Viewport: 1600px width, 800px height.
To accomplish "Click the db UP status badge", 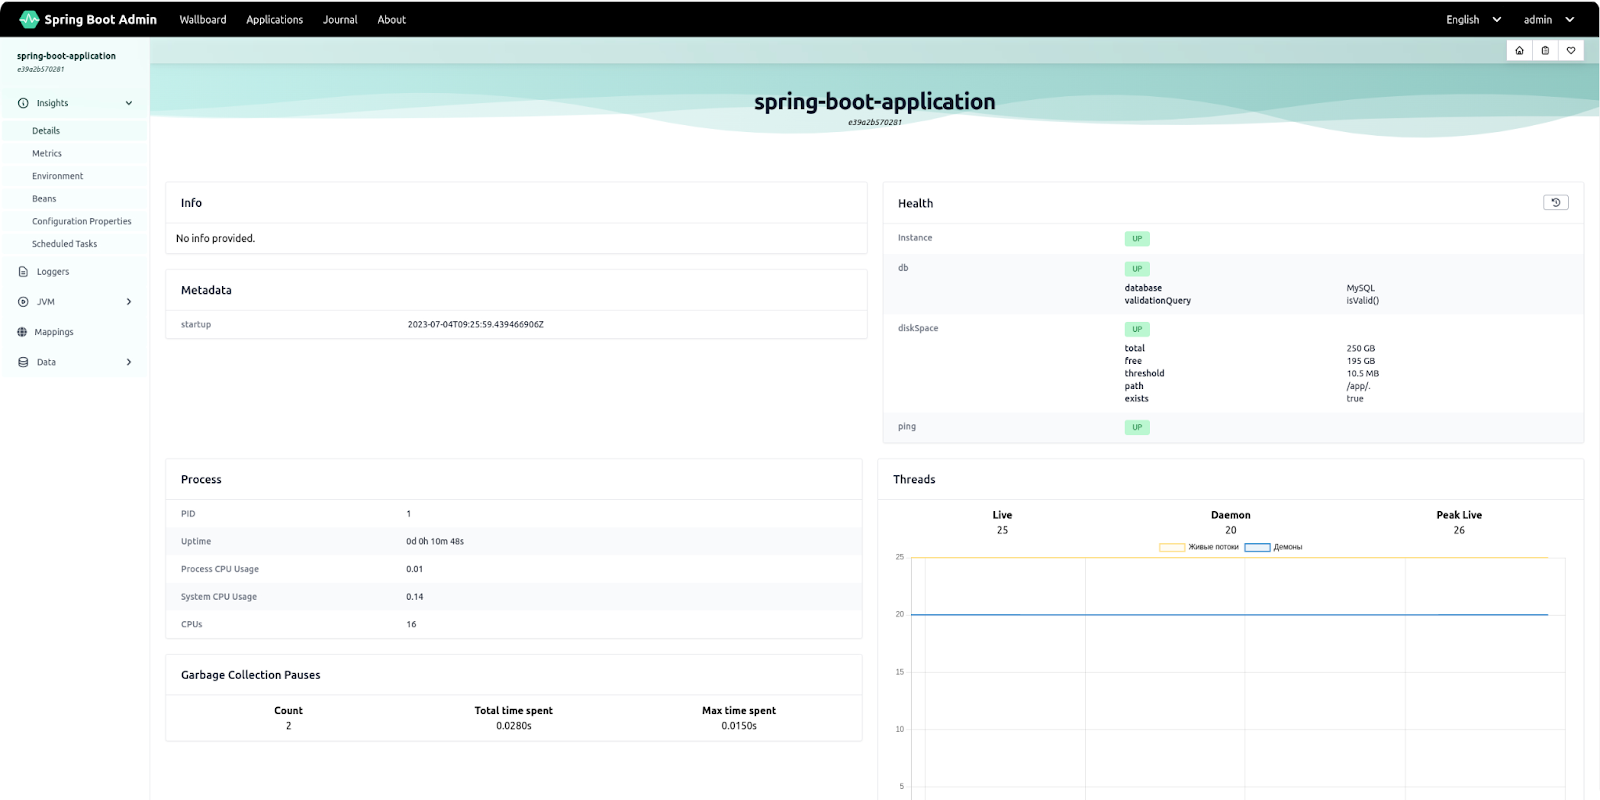I will click(1137, 269).
